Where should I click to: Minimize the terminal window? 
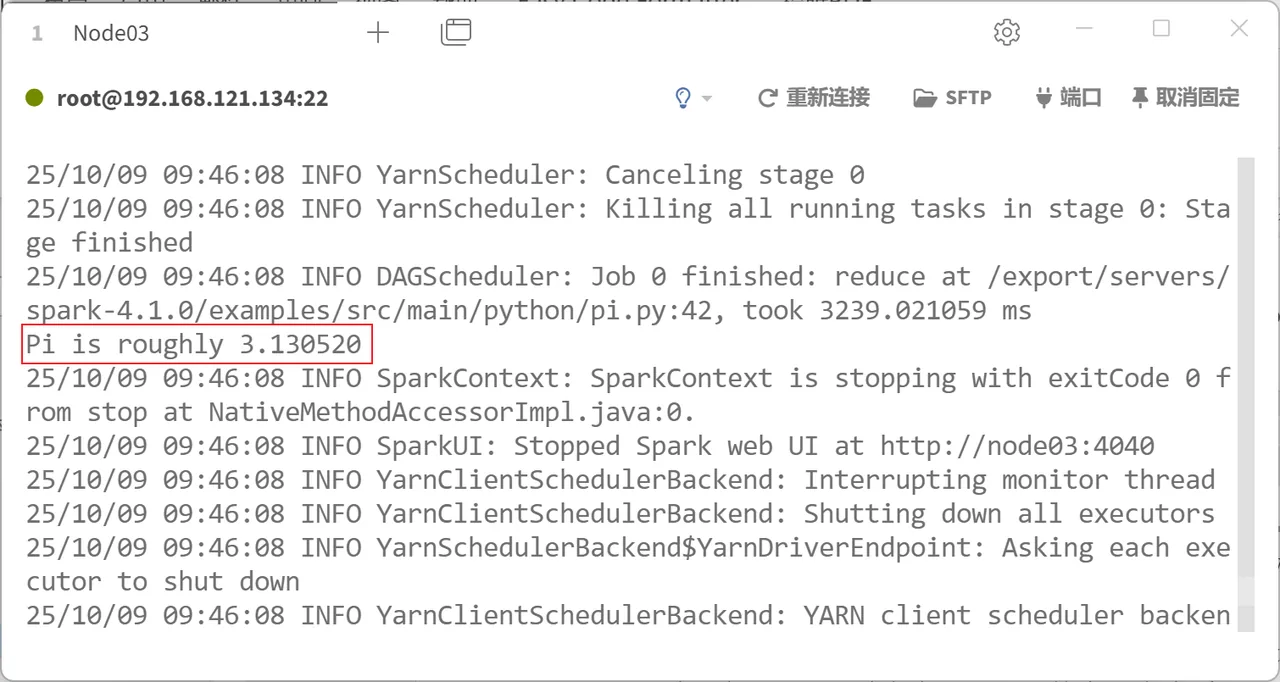click(1085, 30)
